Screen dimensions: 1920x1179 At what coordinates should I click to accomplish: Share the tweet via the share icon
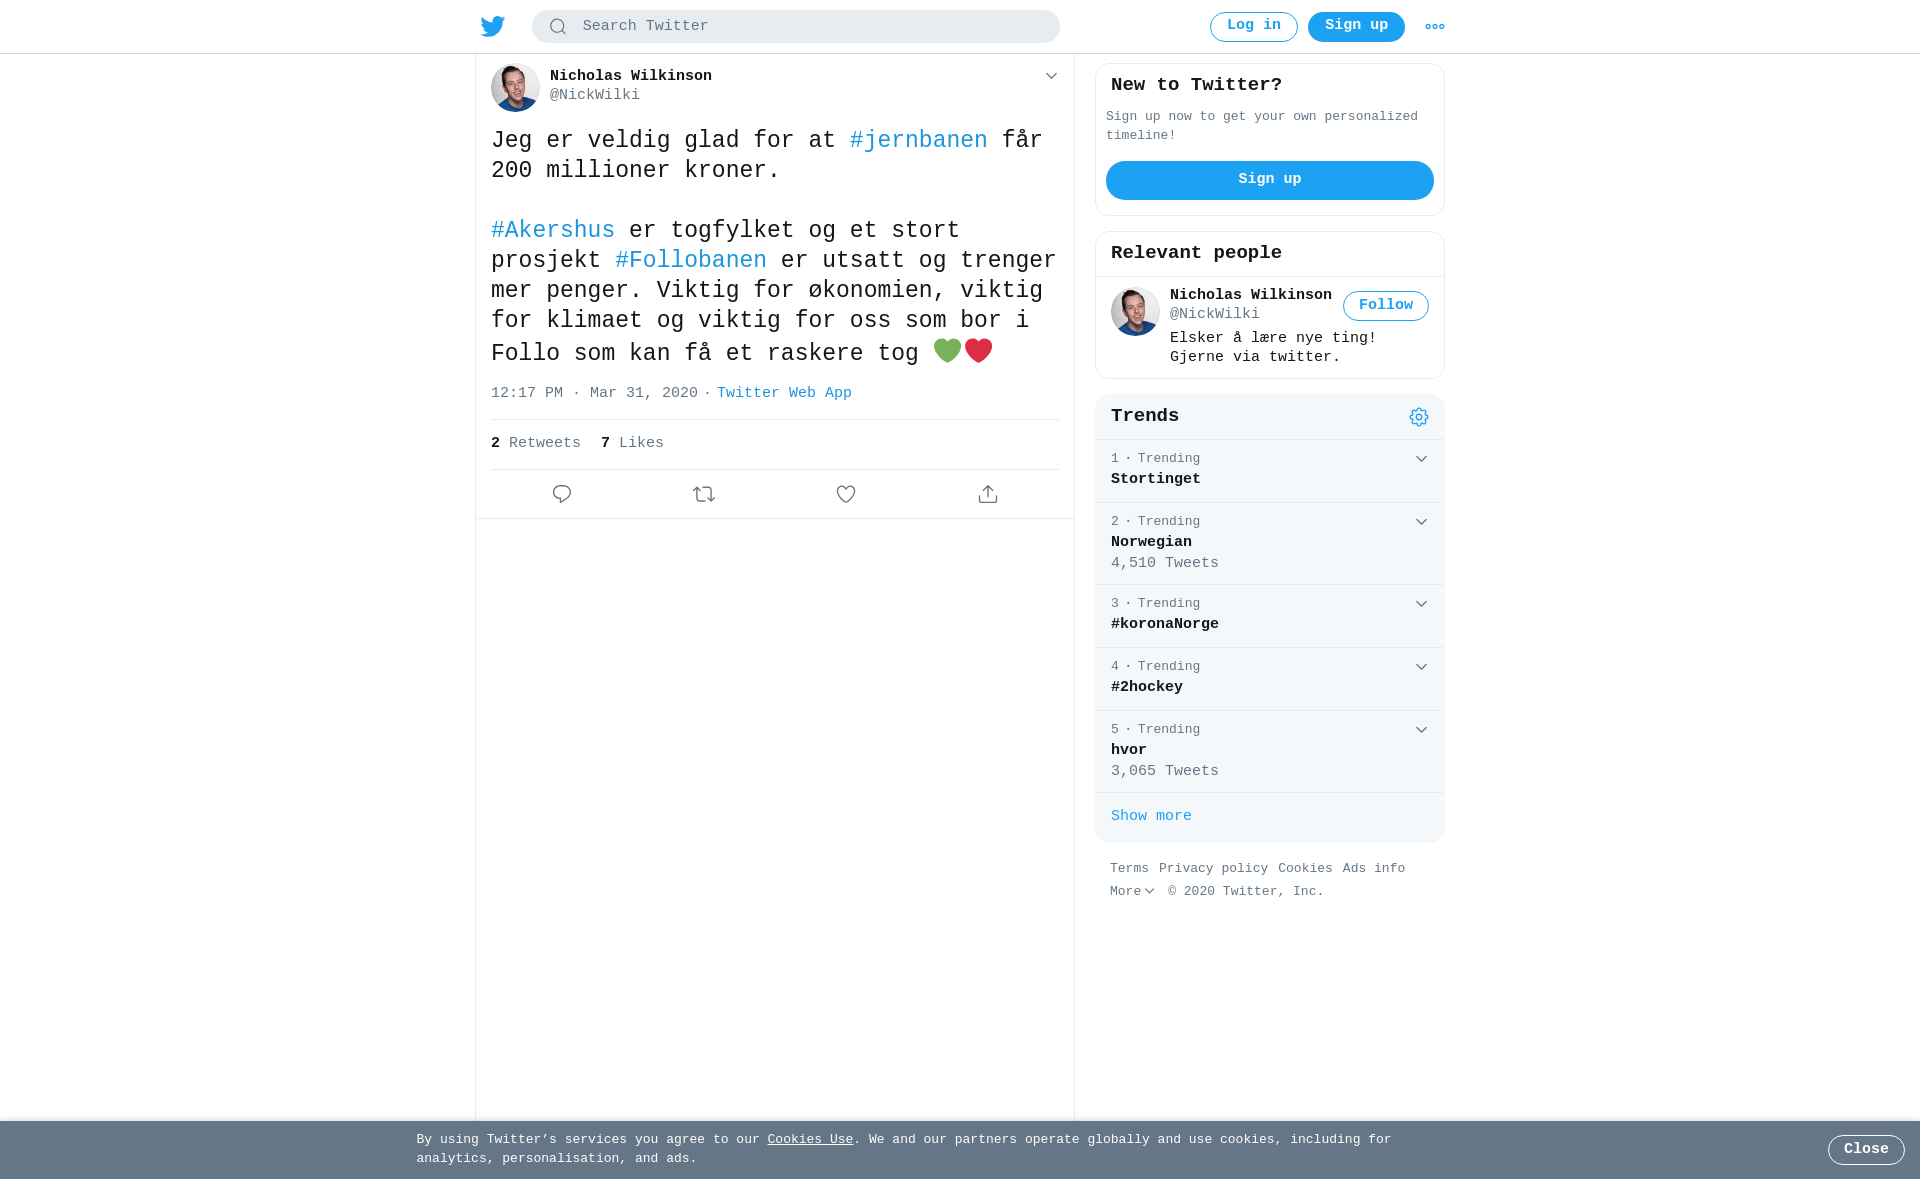point(988,494)
